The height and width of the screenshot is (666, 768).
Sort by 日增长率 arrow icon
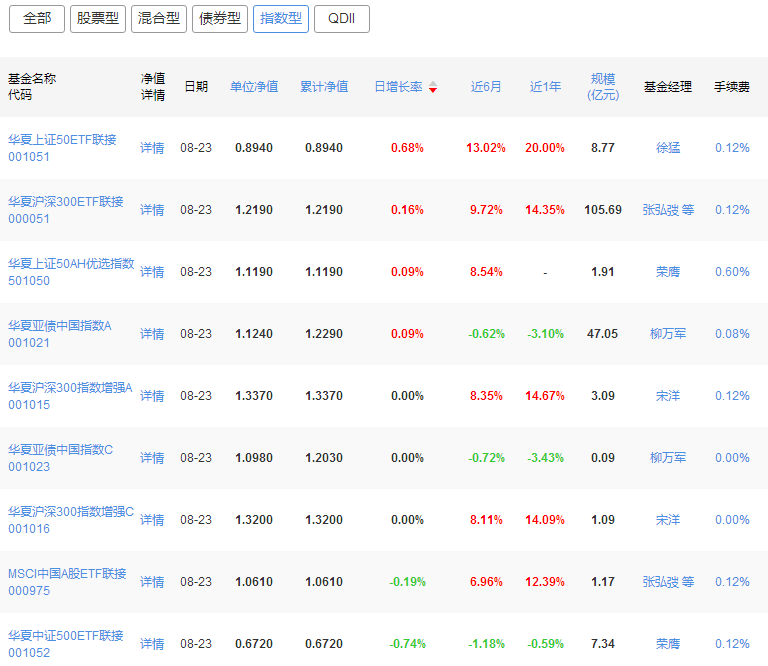pos(433,87)
